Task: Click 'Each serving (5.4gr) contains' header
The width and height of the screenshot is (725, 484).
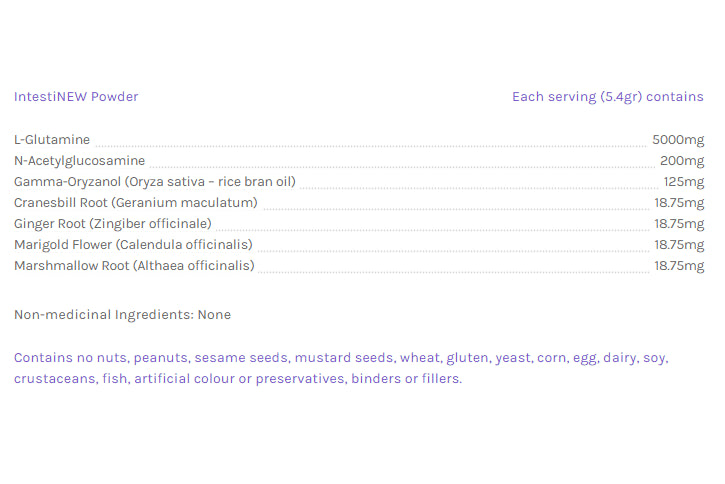Action: (607, 97)
